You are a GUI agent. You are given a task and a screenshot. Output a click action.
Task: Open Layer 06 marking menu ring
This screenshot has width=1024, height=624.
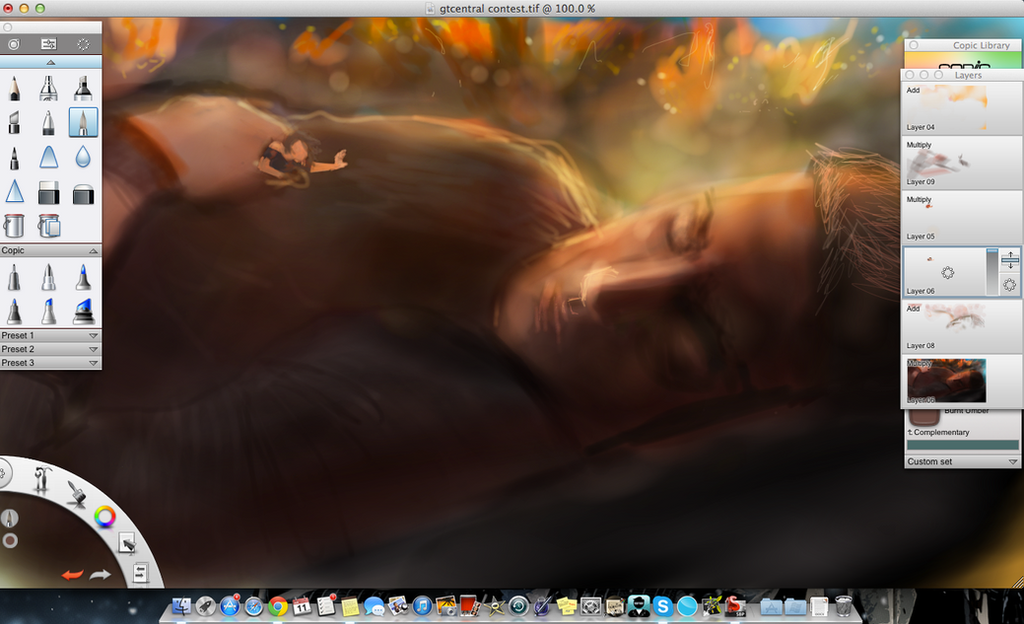pos(948,273)
